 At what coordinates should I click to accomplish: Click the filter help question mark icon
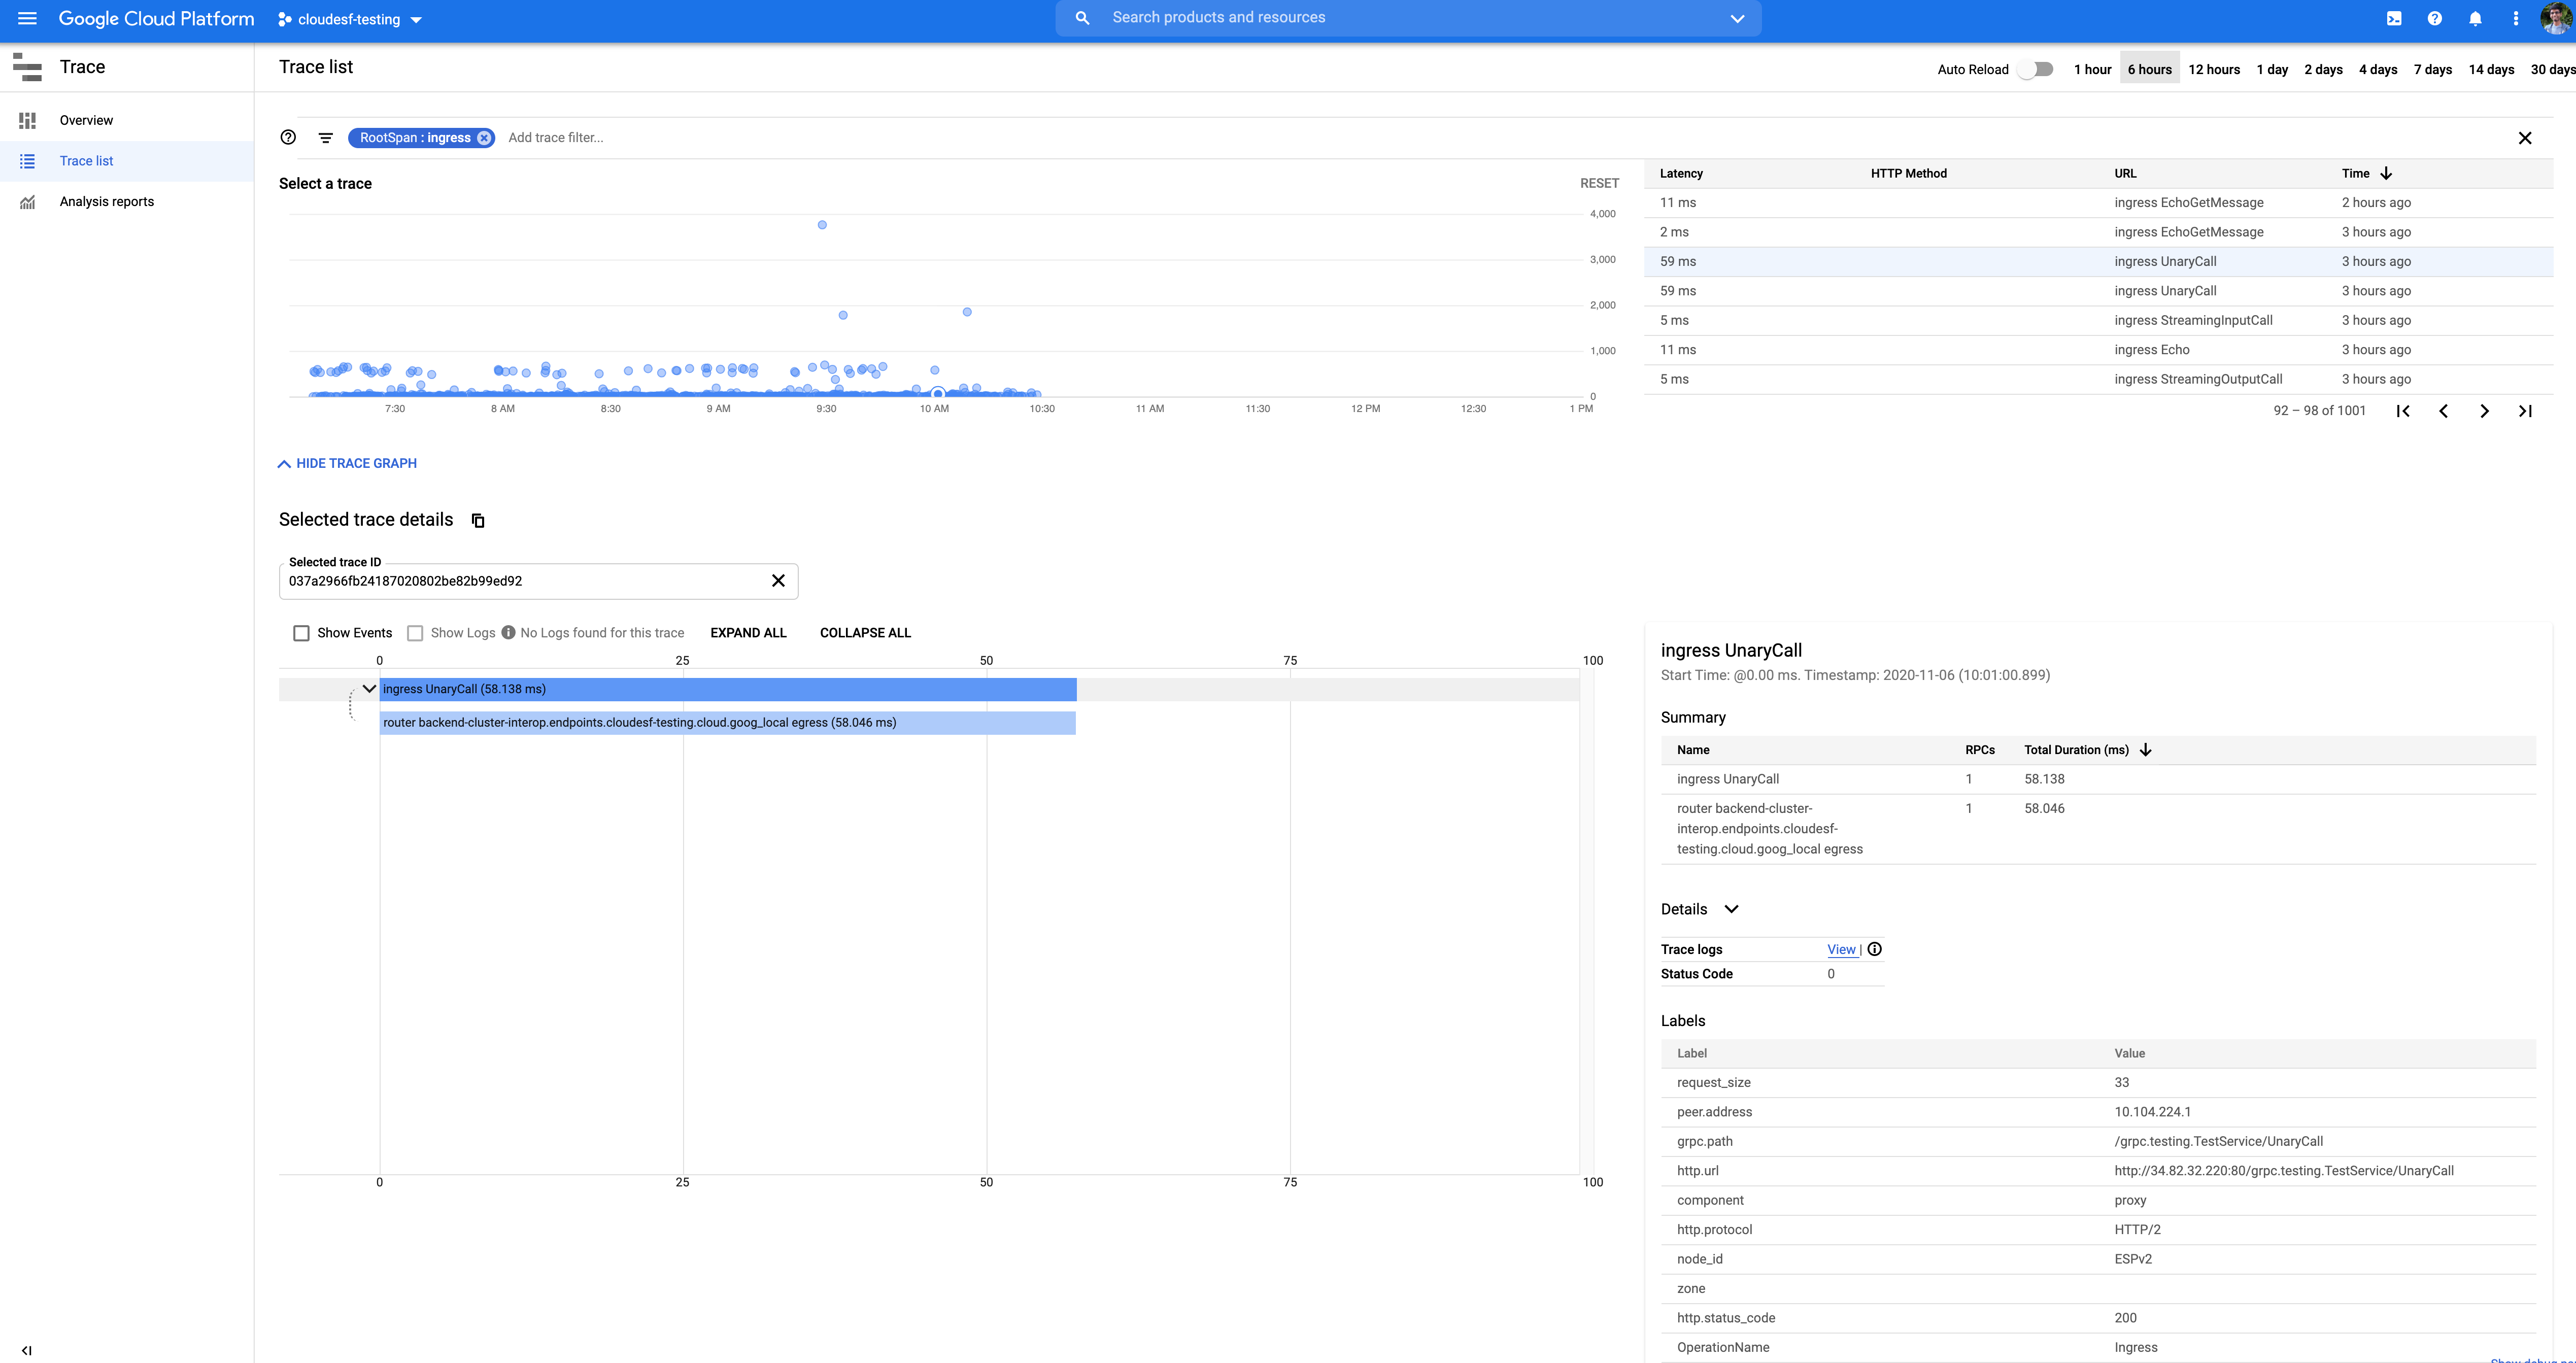(288, 138)
